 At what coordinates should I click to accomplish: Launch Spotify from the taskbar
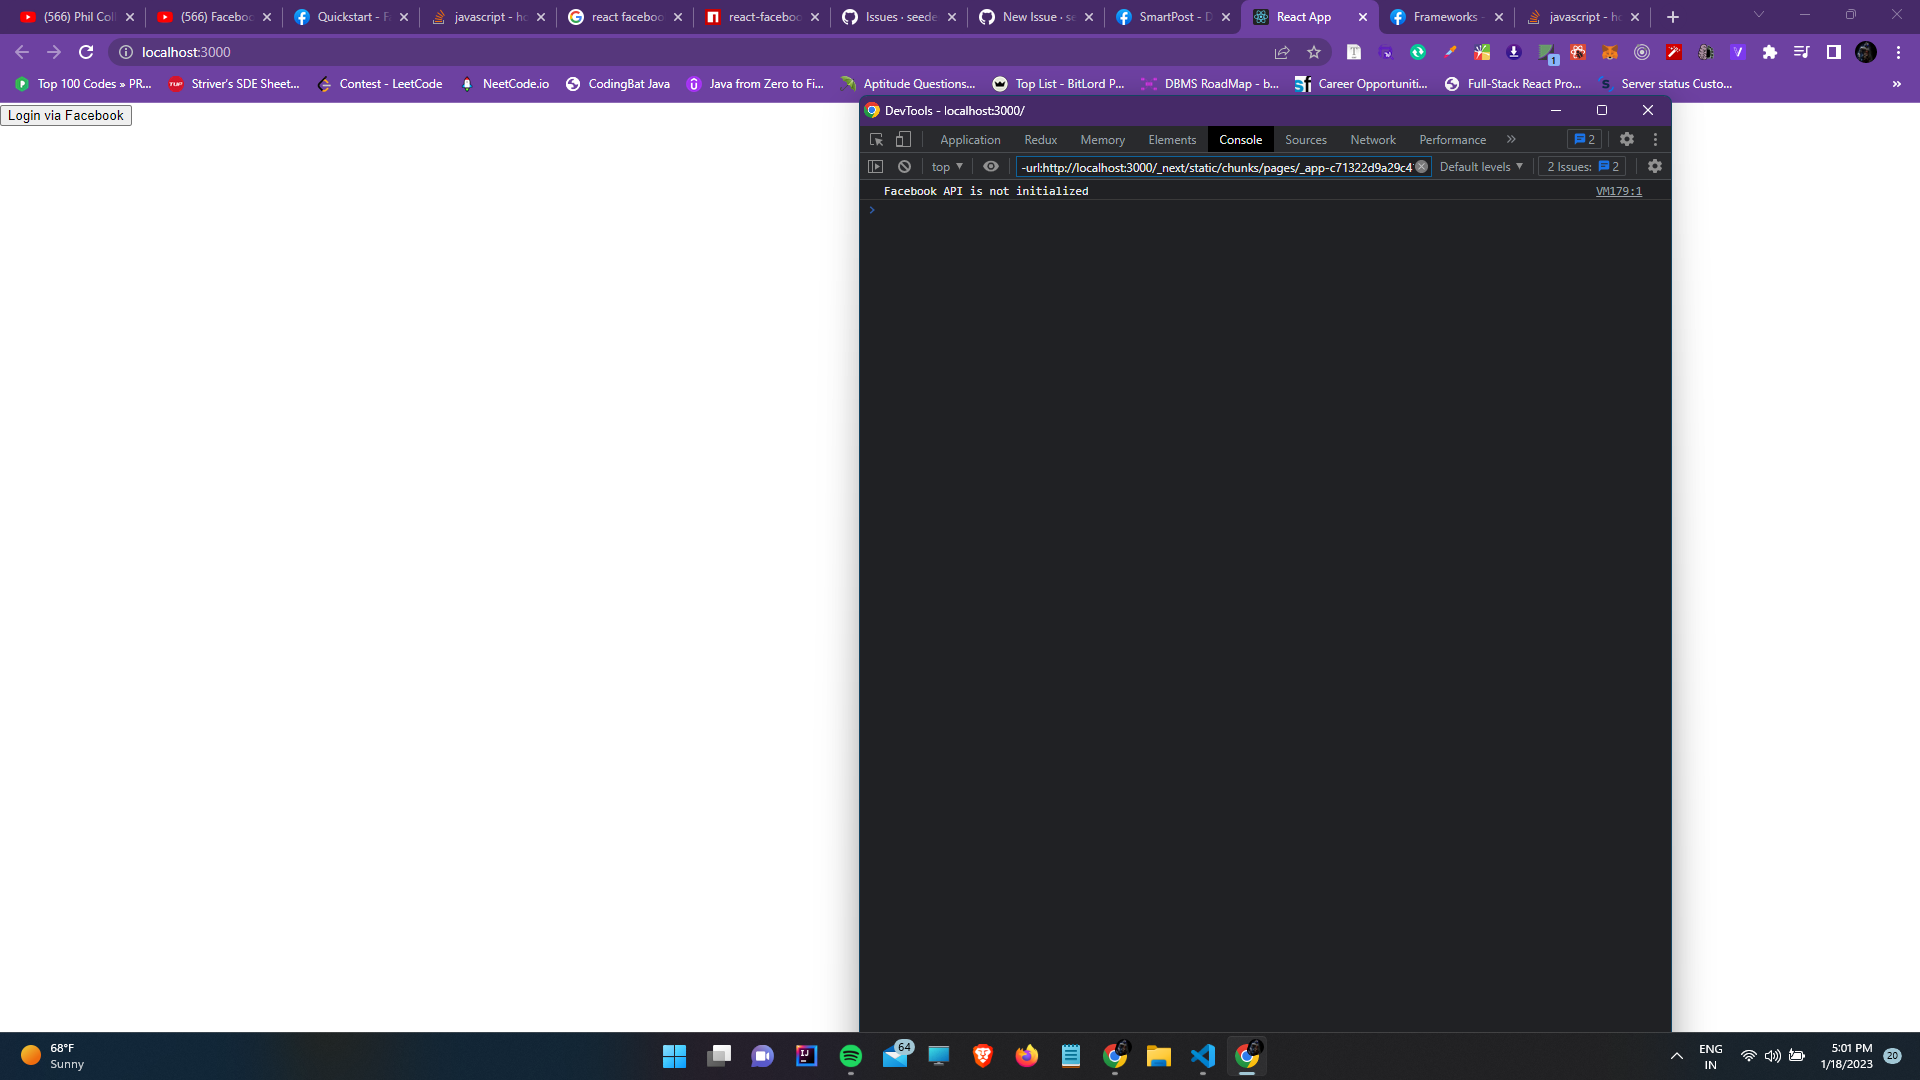851,1056
